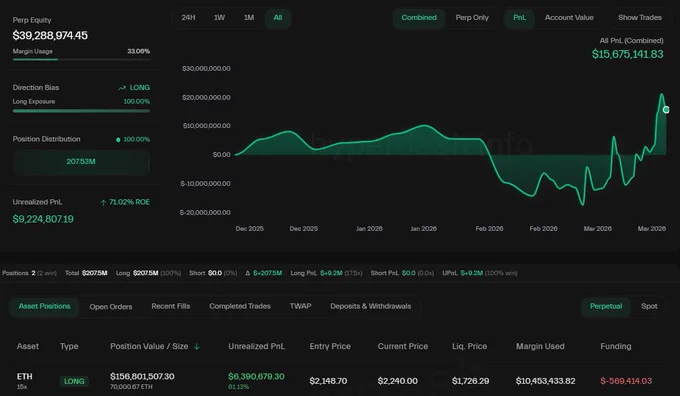Click the UPnL $+9.2M summary stat
Image resolution: width=680 pixels, height=396 pixels.
(x=480, y=273)
